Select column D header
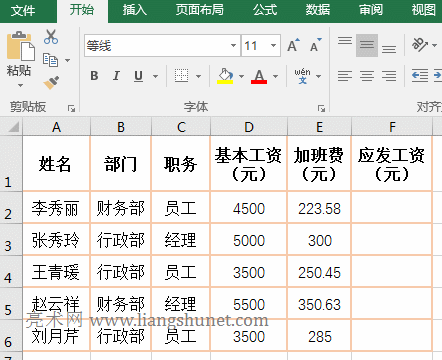 coord(249,127)
